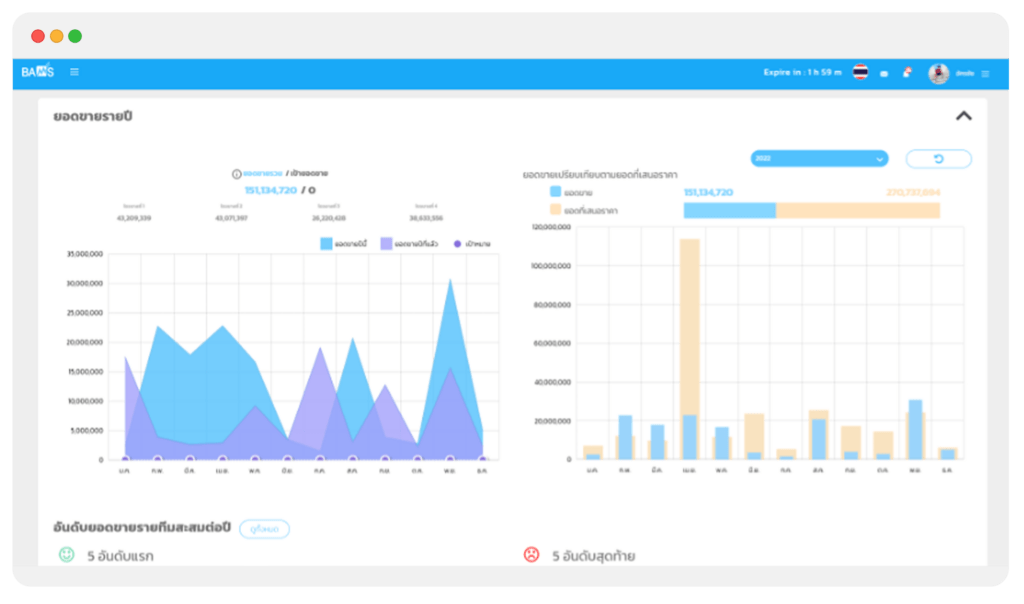Viewport: 1024px width, 604px height.
Task: Click the sad face bottom 5 icon
Action: click(x=532, y=555)
